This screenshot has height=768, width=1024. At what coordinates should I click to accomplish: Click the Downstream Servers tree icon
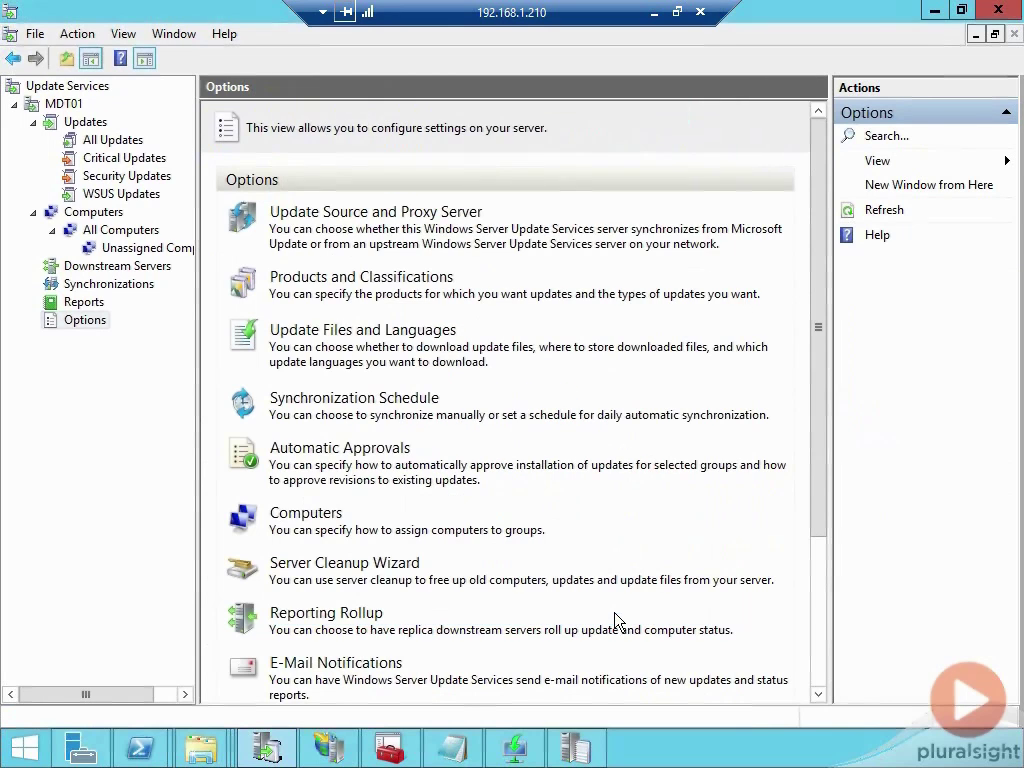click(x=50, y=266)
